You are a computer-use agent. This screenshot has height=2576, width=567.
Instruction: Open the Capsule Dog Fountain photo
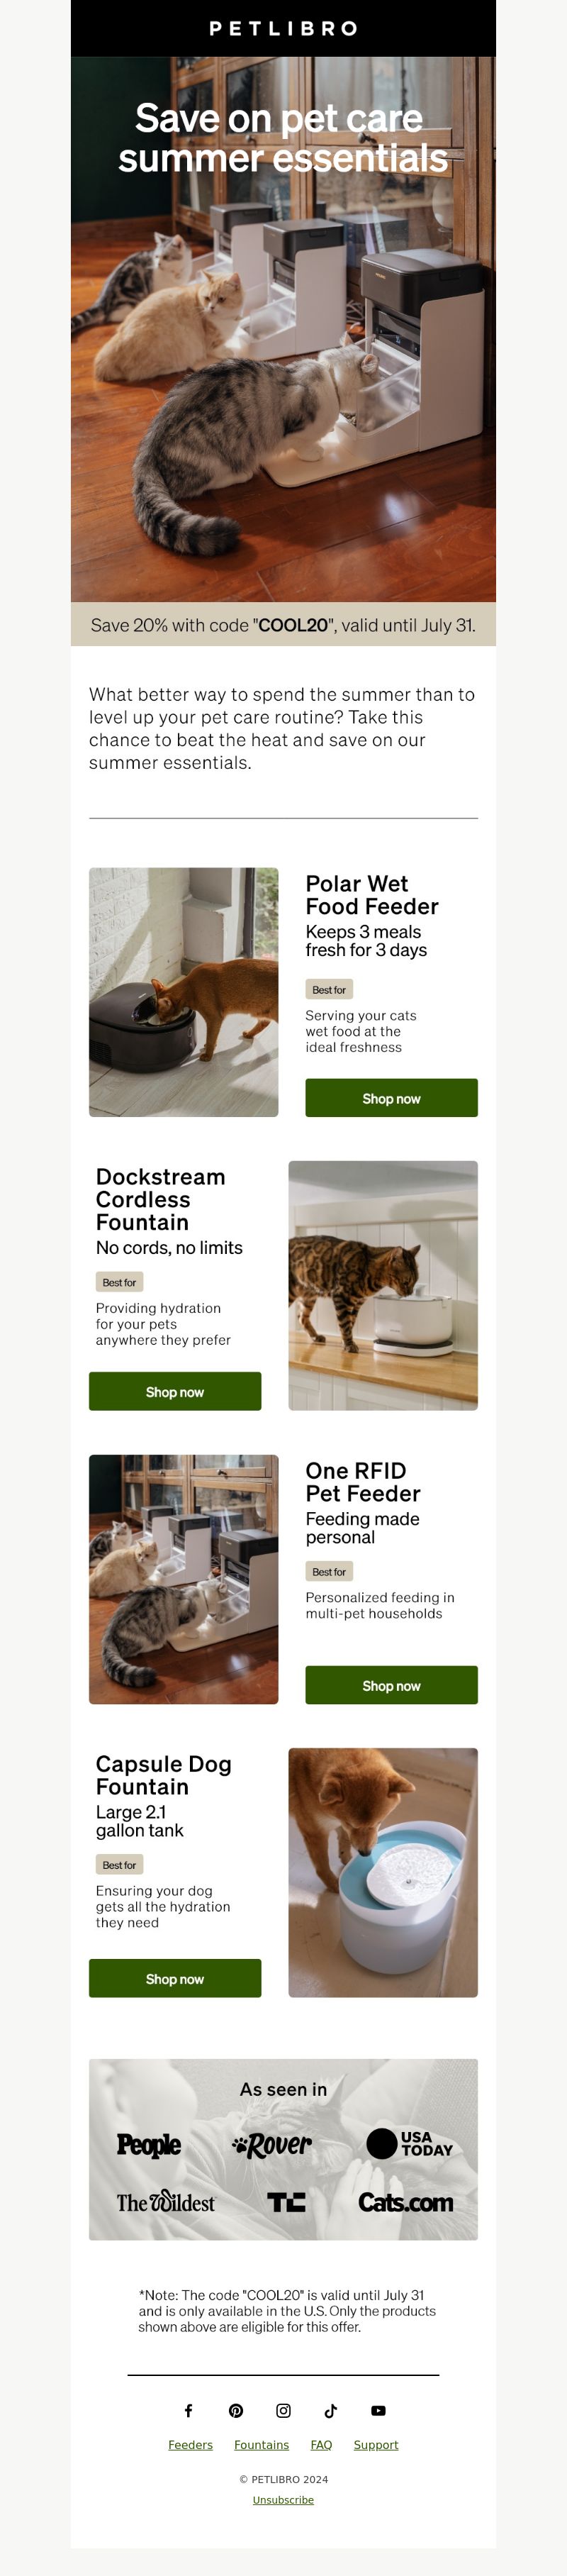tap(383, 1872)
